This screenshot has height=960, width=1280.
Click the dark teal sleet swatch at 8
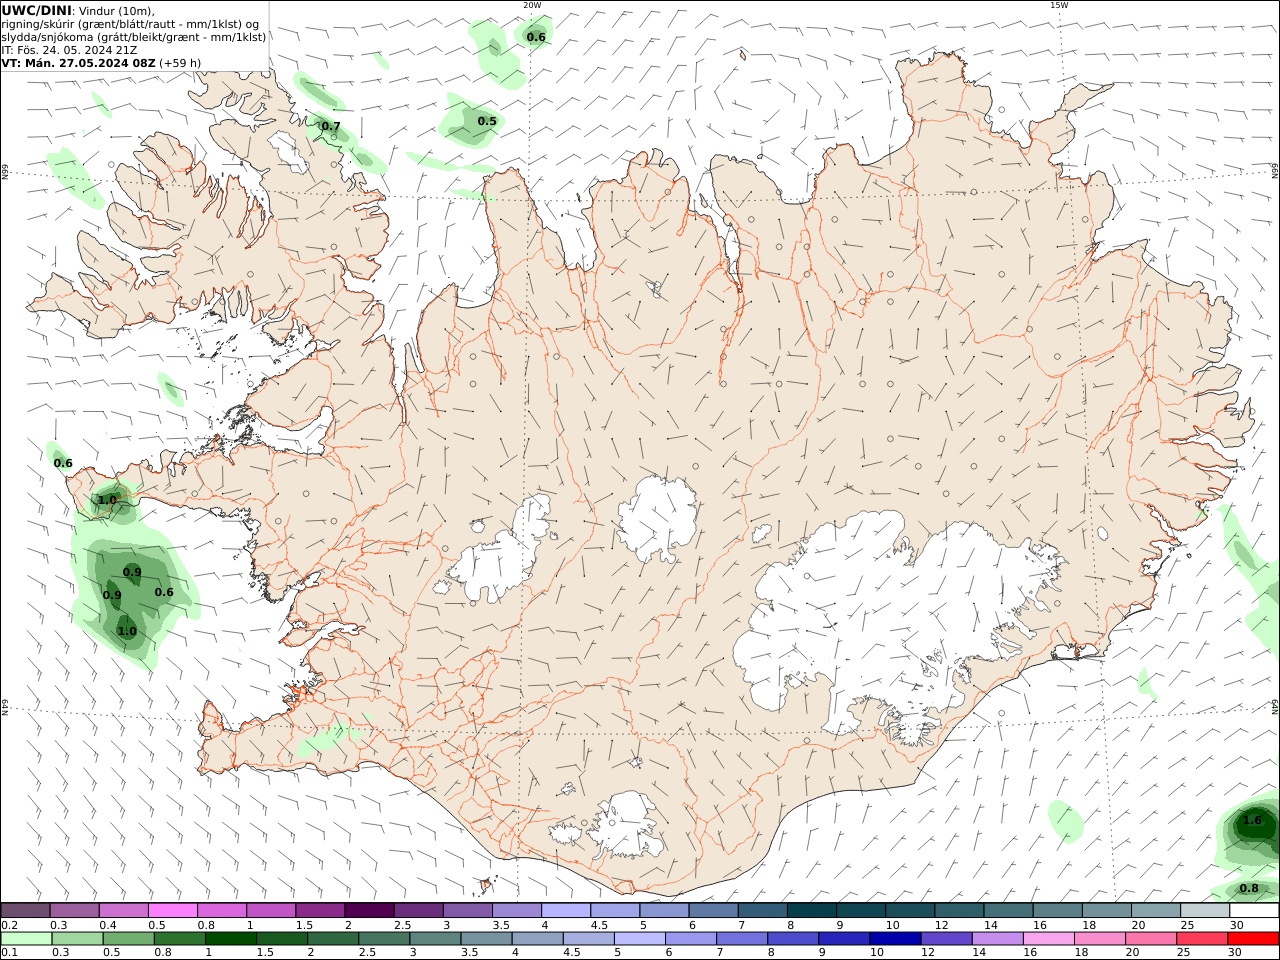point(812,910)
